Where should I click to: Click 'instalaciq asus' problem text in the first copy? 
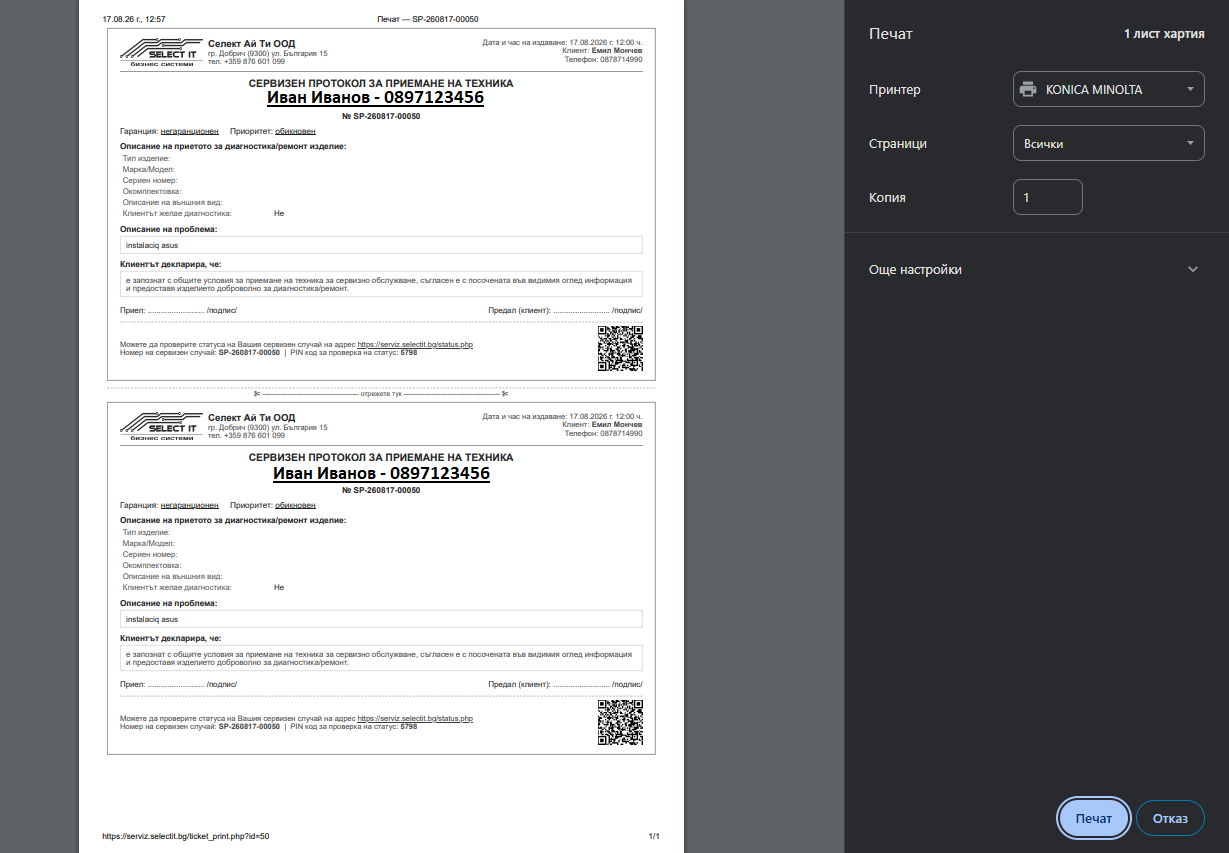click(151, 244)
